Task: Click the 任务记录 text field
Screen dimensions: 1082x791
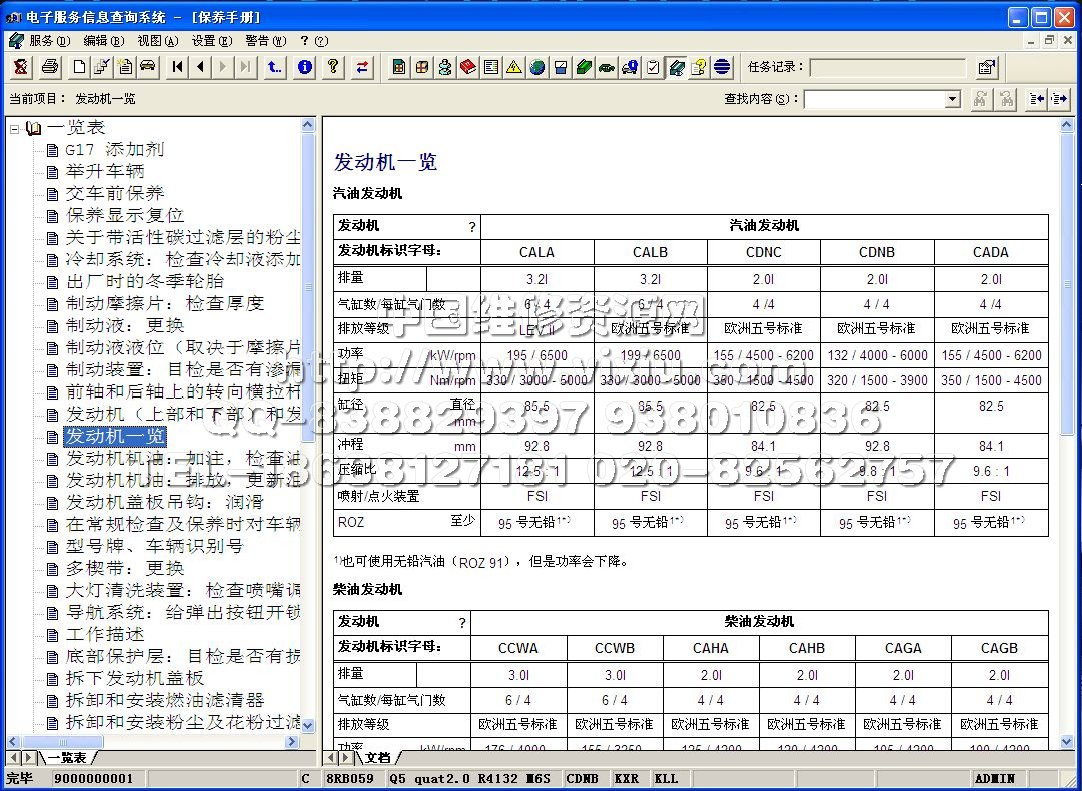Action: 887,67
